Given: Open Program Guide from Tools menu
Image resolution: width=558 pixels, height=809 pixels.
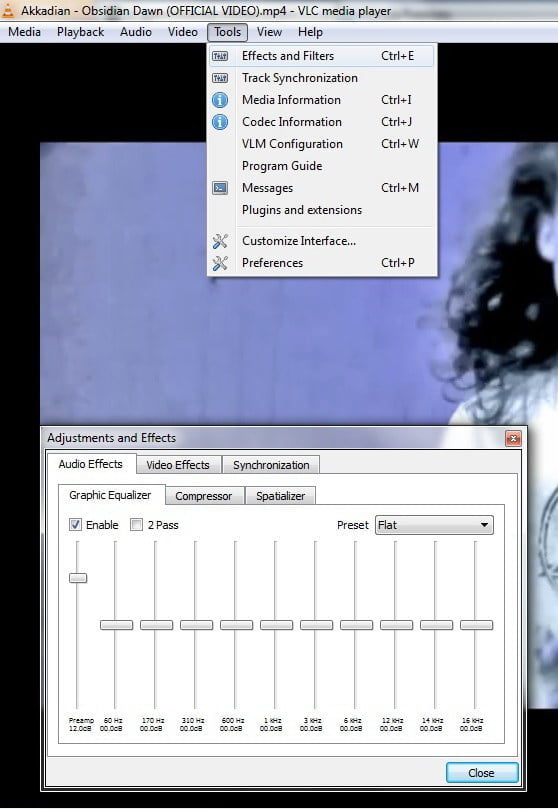Looking at the screenshot, I should tap(322, 166).
